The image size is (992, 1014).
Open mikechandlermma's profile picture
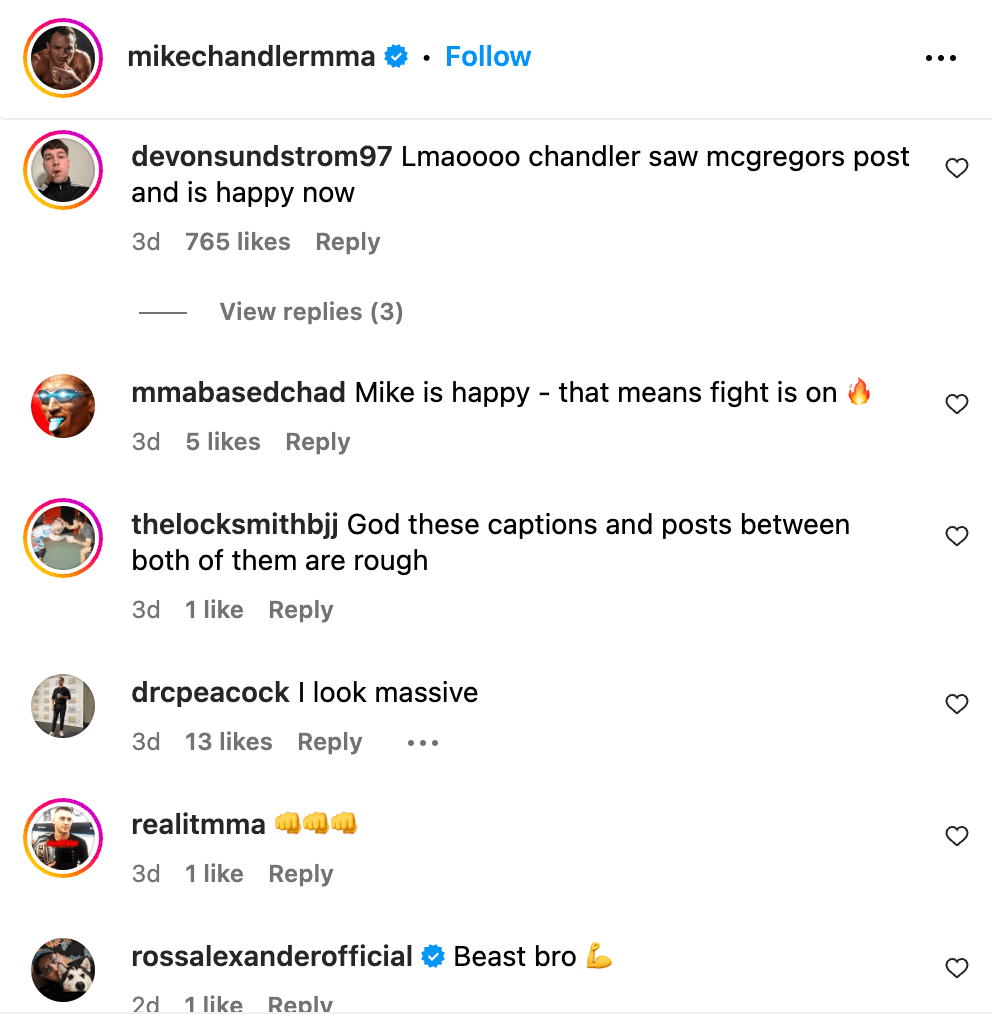[x=63, y=58]
